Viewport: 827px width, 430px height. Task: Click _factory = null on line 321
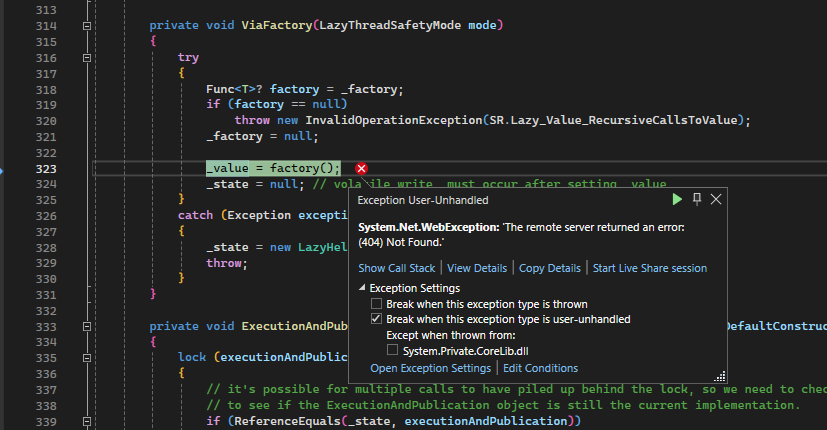[x=262, y=136]
